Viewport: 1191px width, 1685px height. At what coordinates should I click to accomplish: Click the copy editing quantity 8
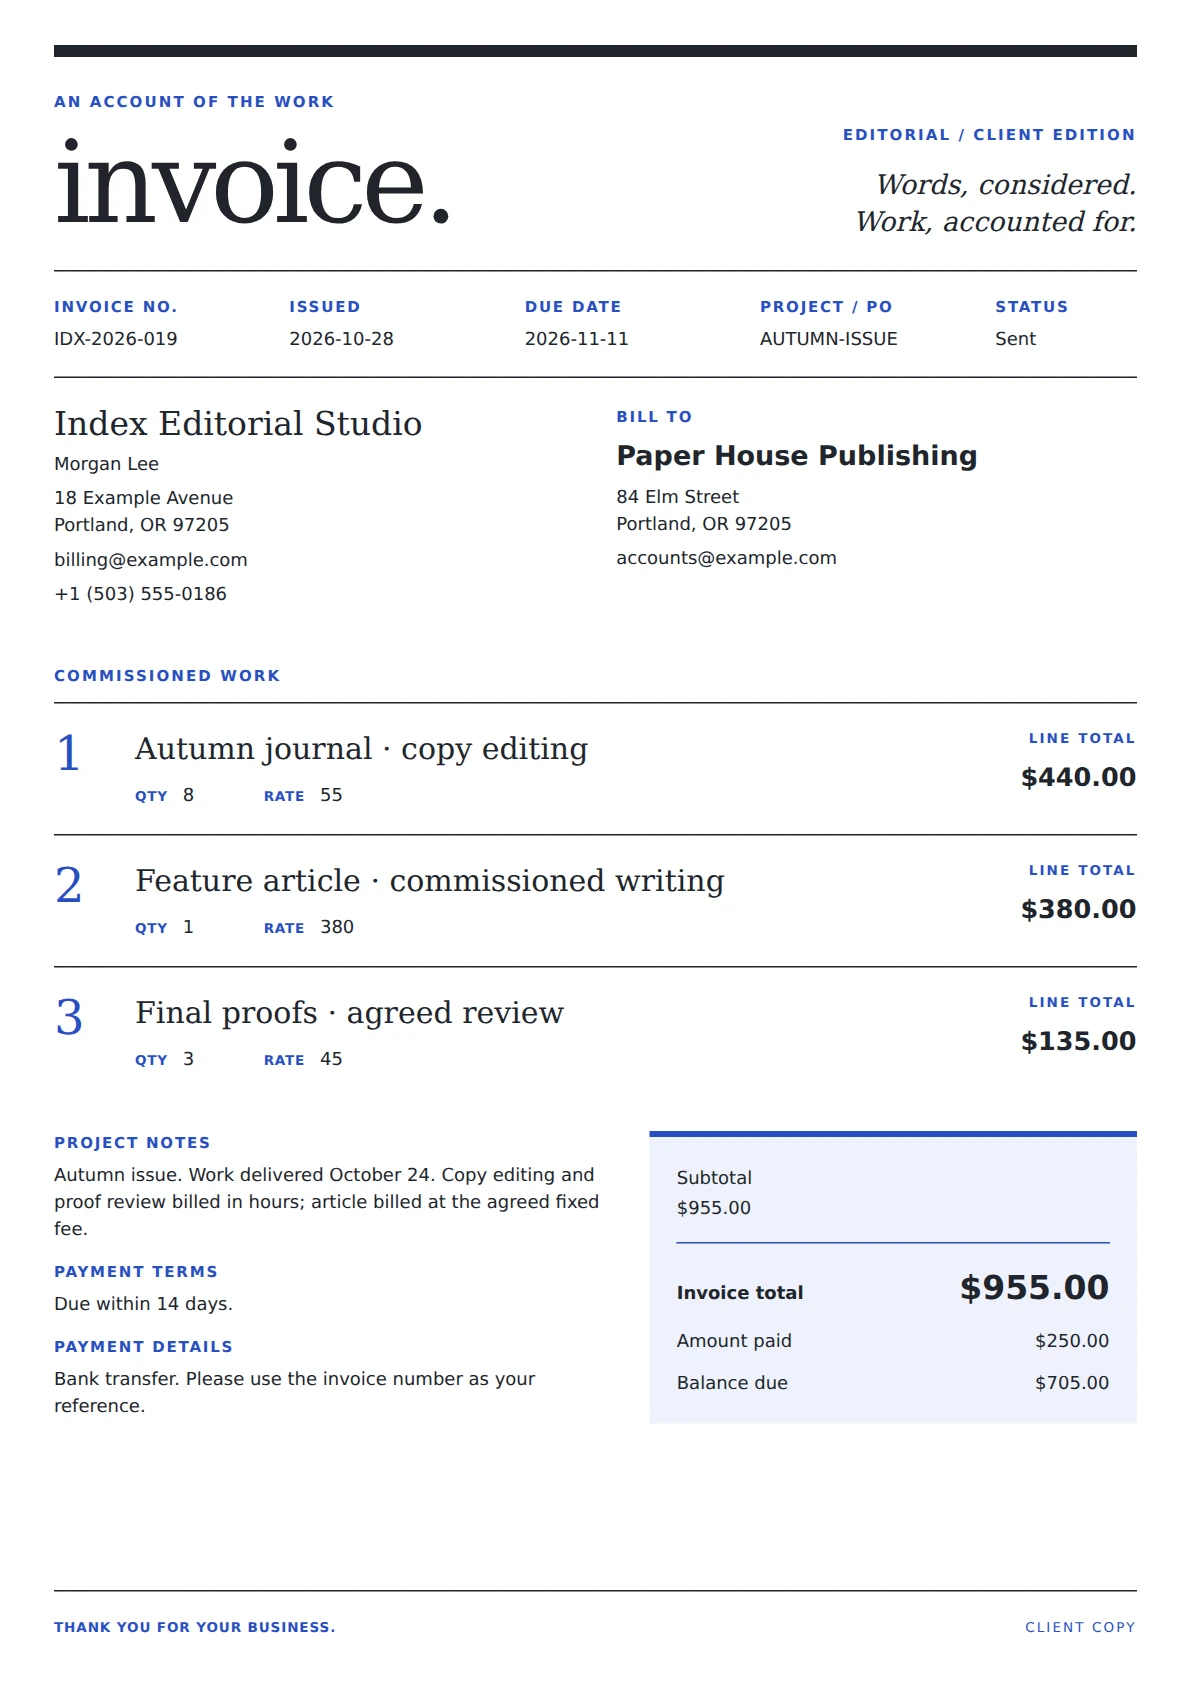coord(188,795)
